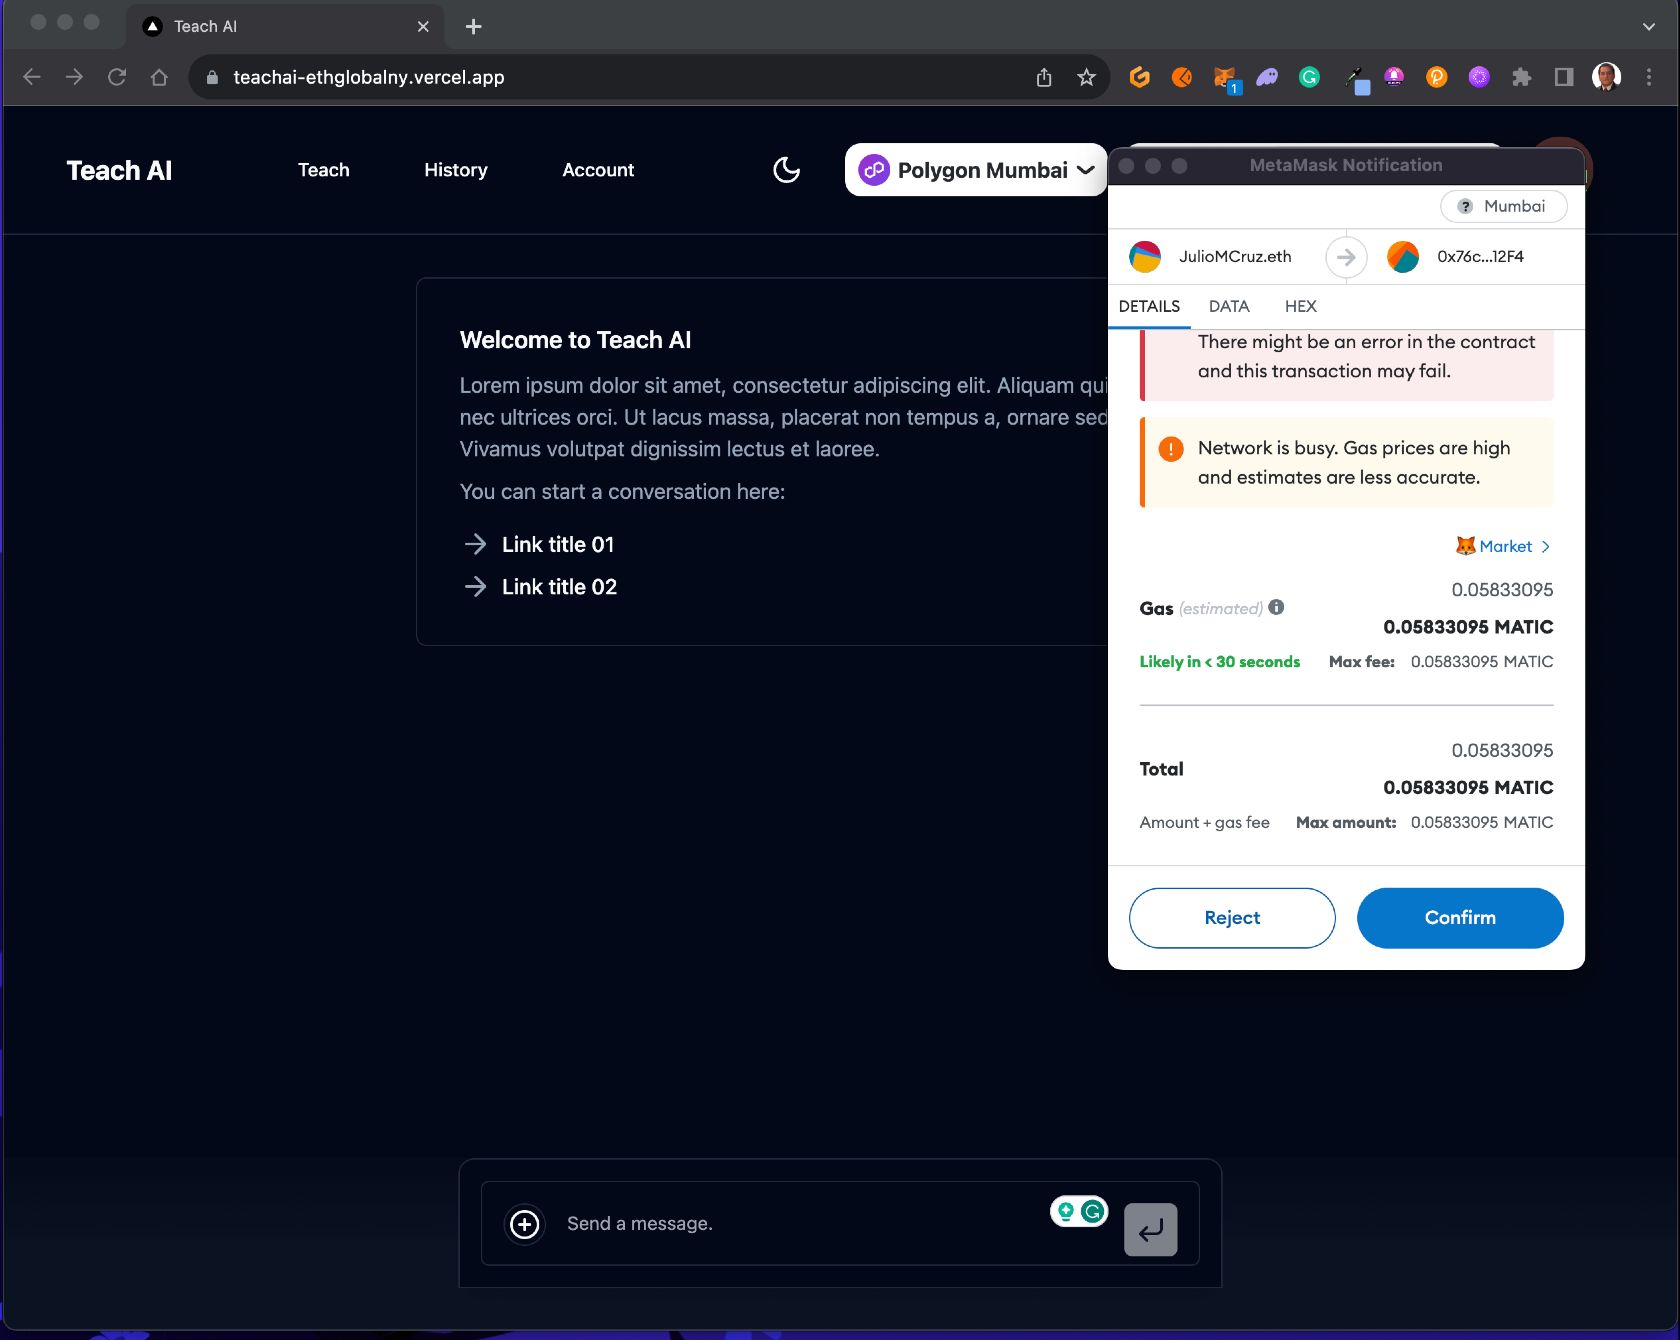Bookmark this page with the star
The height and width of the screenshot is (1340, 1680).
click(x=1087, y=77)
